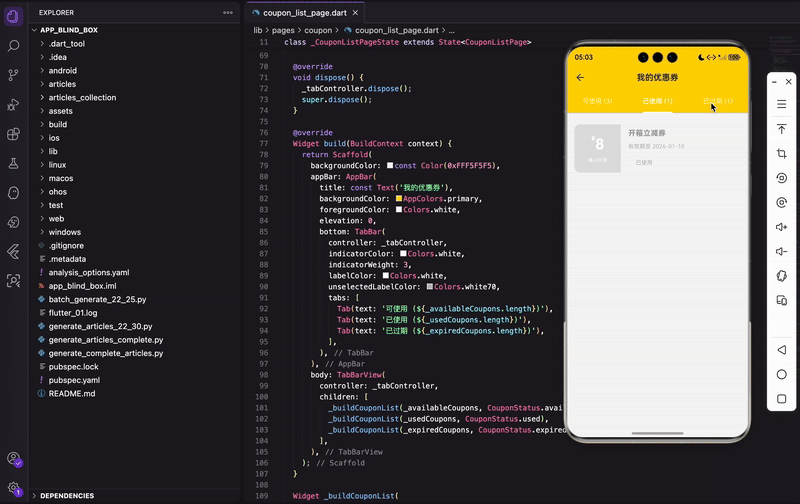This screenshot has height=504, width=800.
Task: Open the Testing flask icon
Action: [x=13, y=164]
